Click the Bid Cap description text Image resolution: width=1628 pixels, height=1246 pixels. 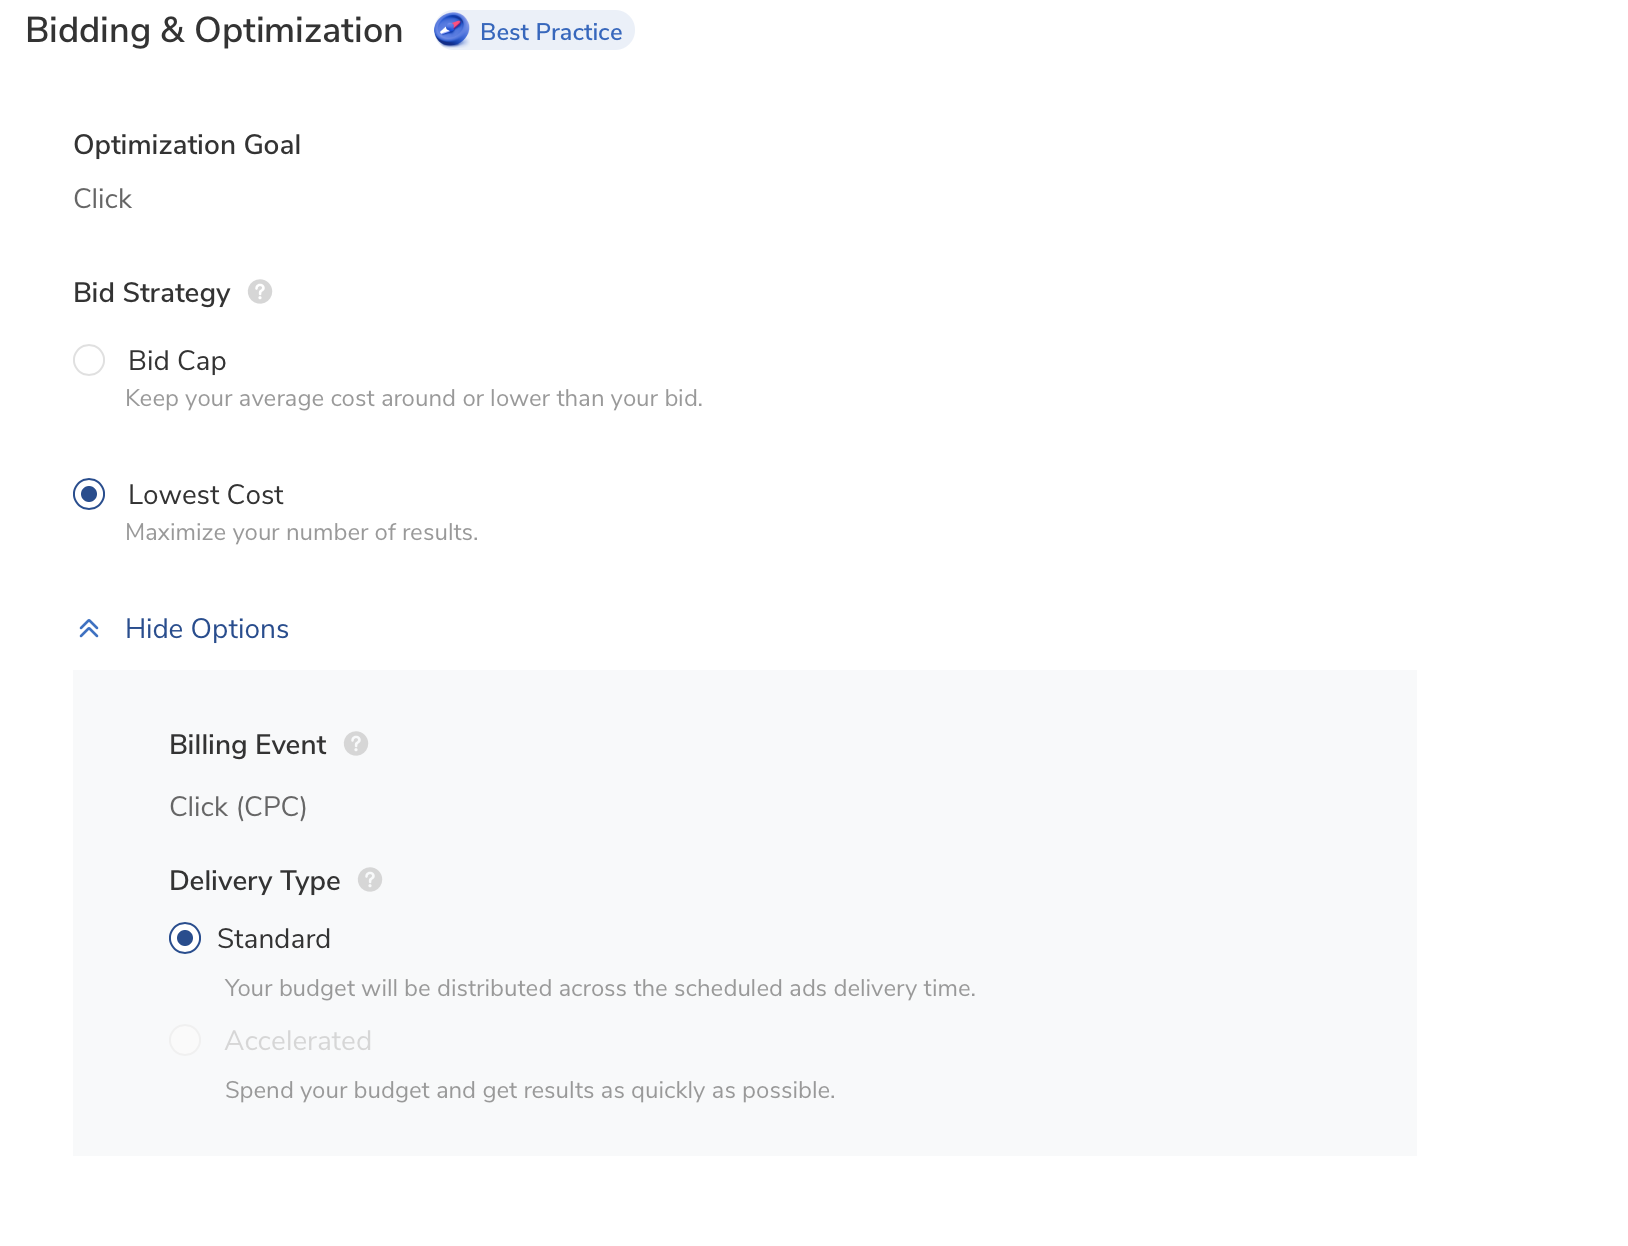(x=413, y=398)
